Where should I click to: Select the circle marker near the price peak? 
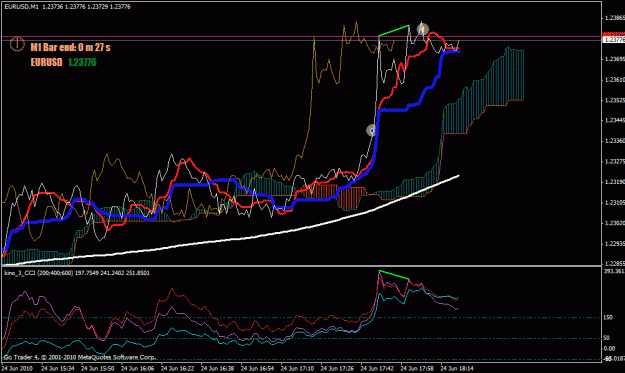[x=423, y=29]
